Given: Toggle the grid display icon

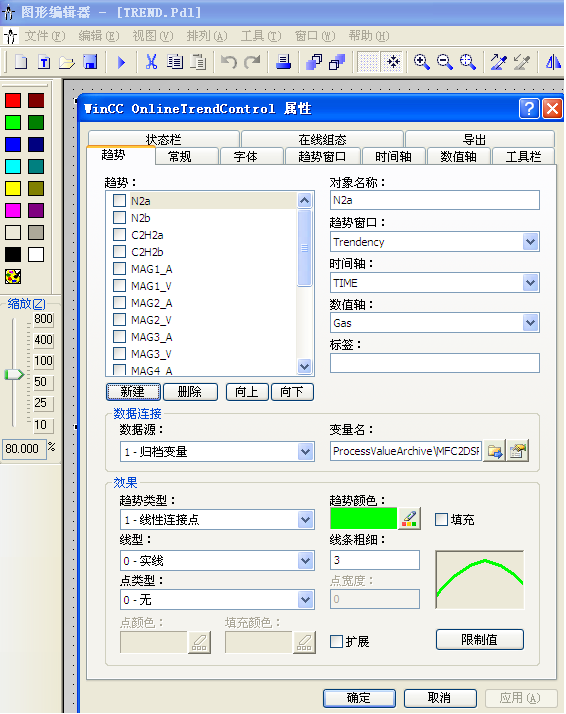Looking at the screenshot, I should pyautogui.click(x=368, y=62).
